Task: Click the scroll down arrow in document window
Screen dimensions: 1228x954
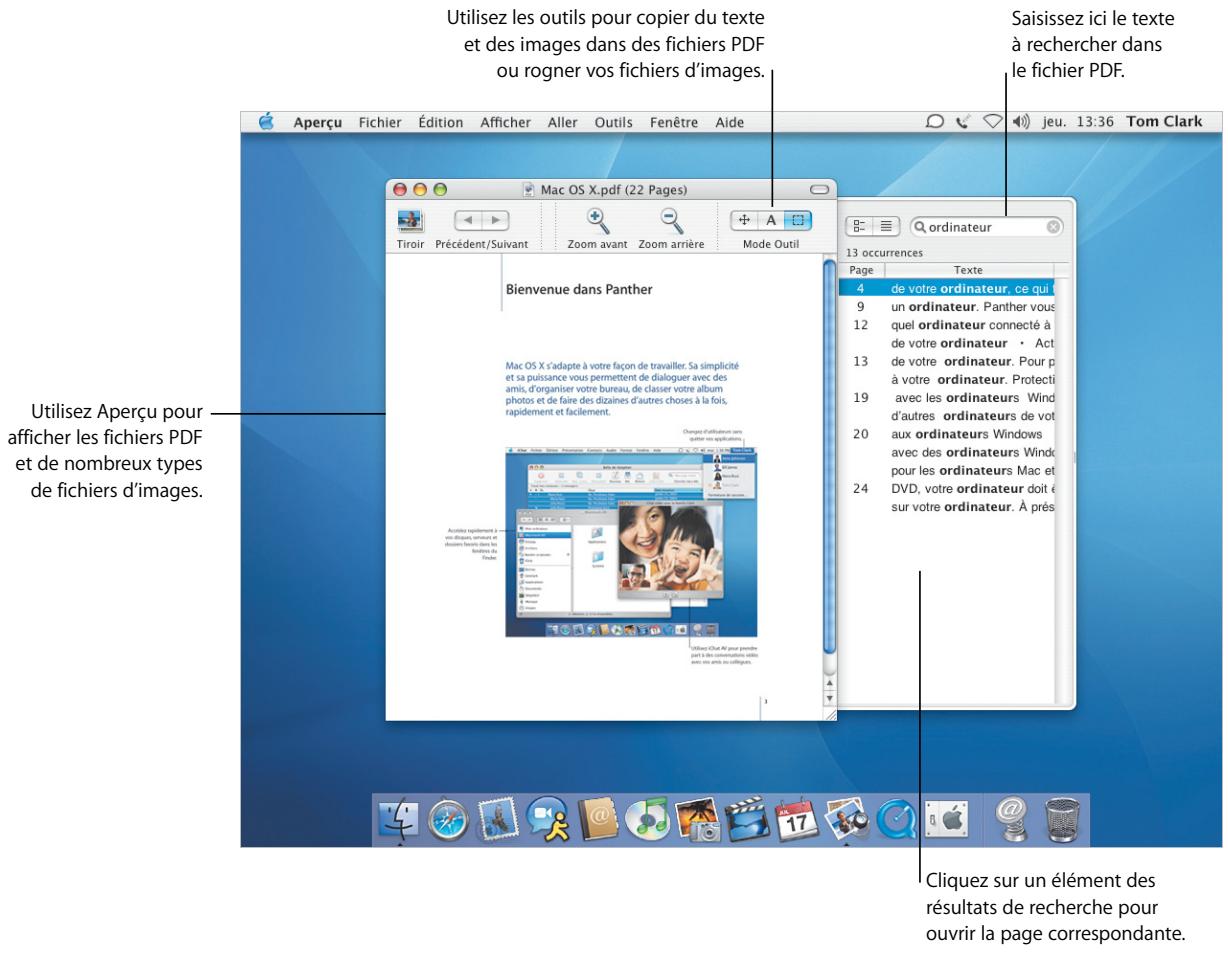Action: 828,698
